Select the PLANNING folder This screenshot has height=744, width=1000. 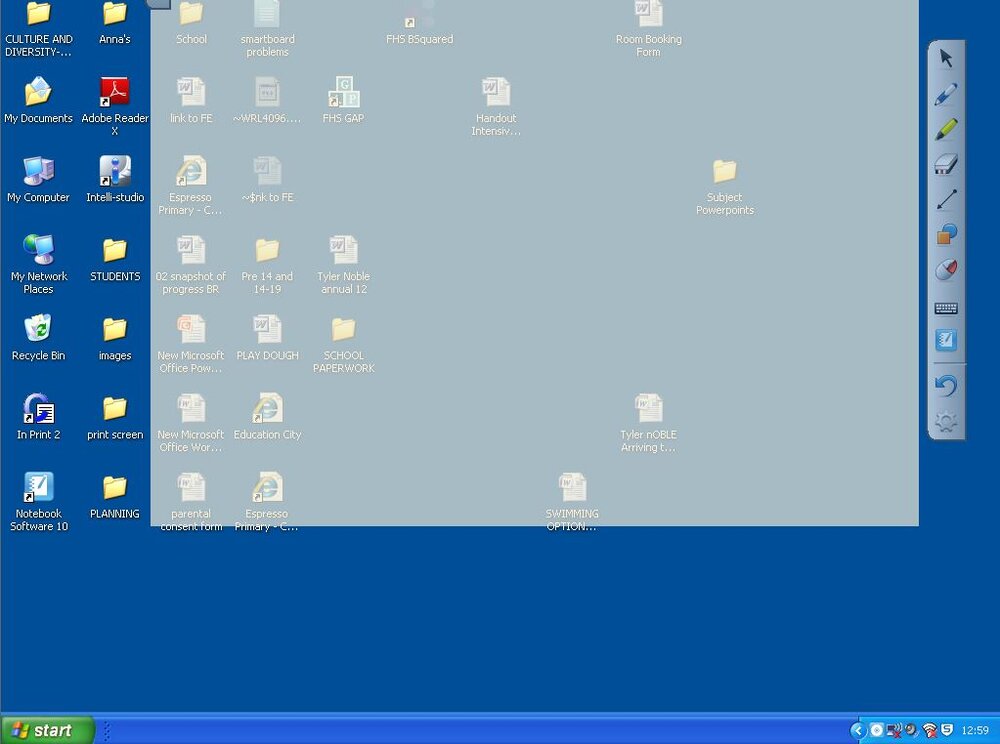[115, 497]
